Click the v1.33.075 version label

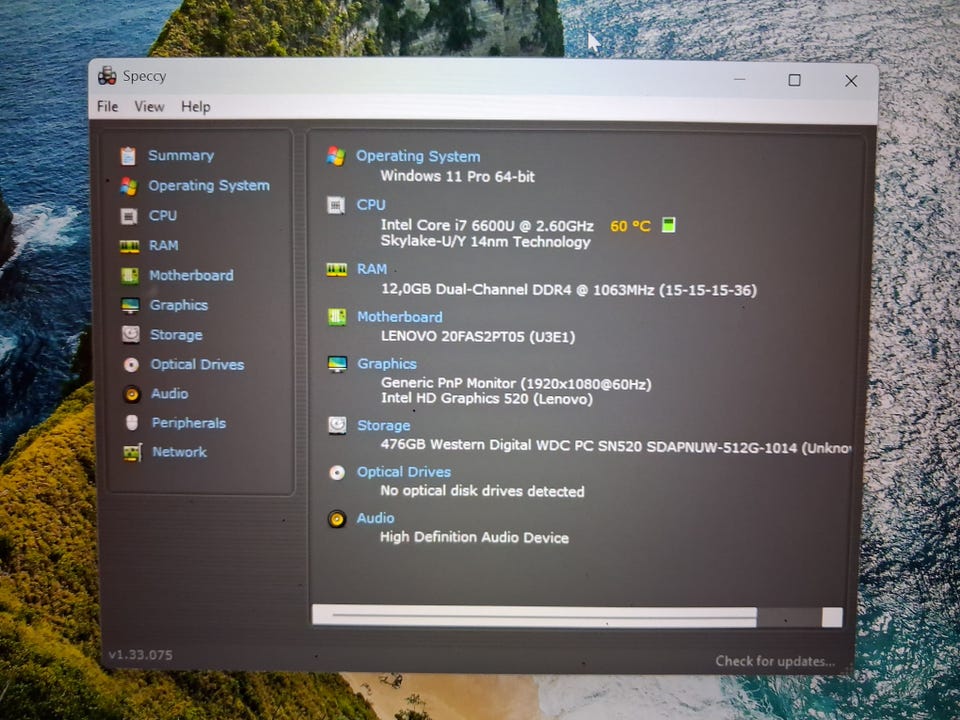141,654
